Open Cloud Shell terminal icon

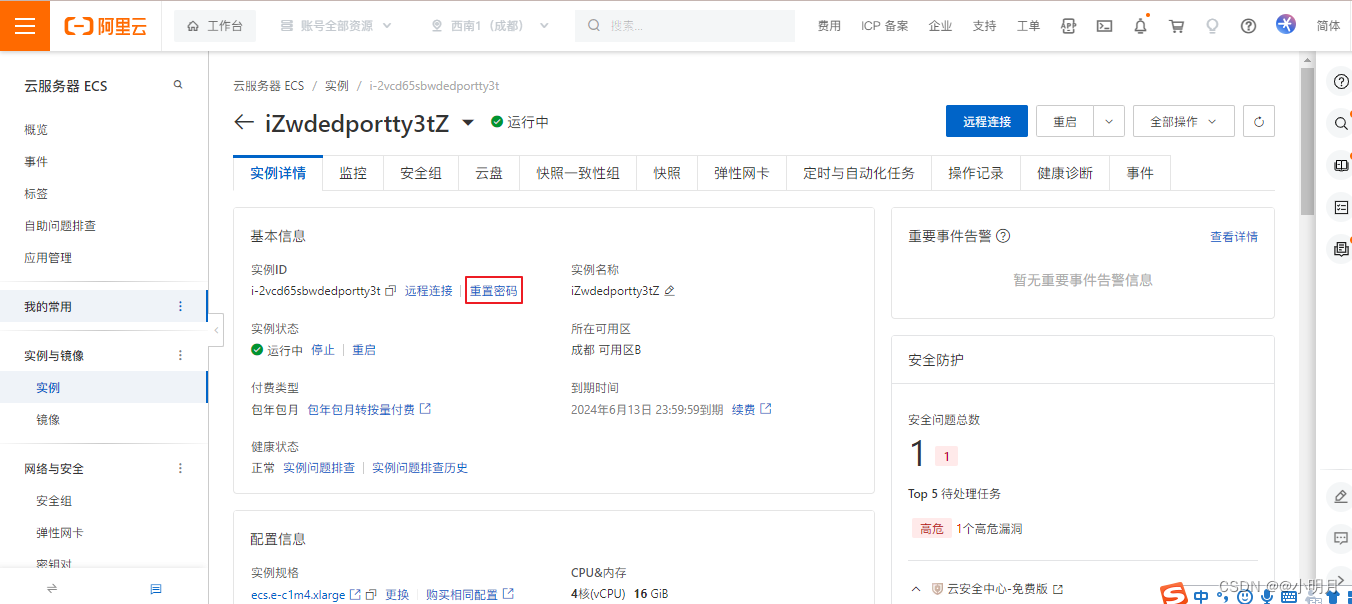click(1104, 26)
